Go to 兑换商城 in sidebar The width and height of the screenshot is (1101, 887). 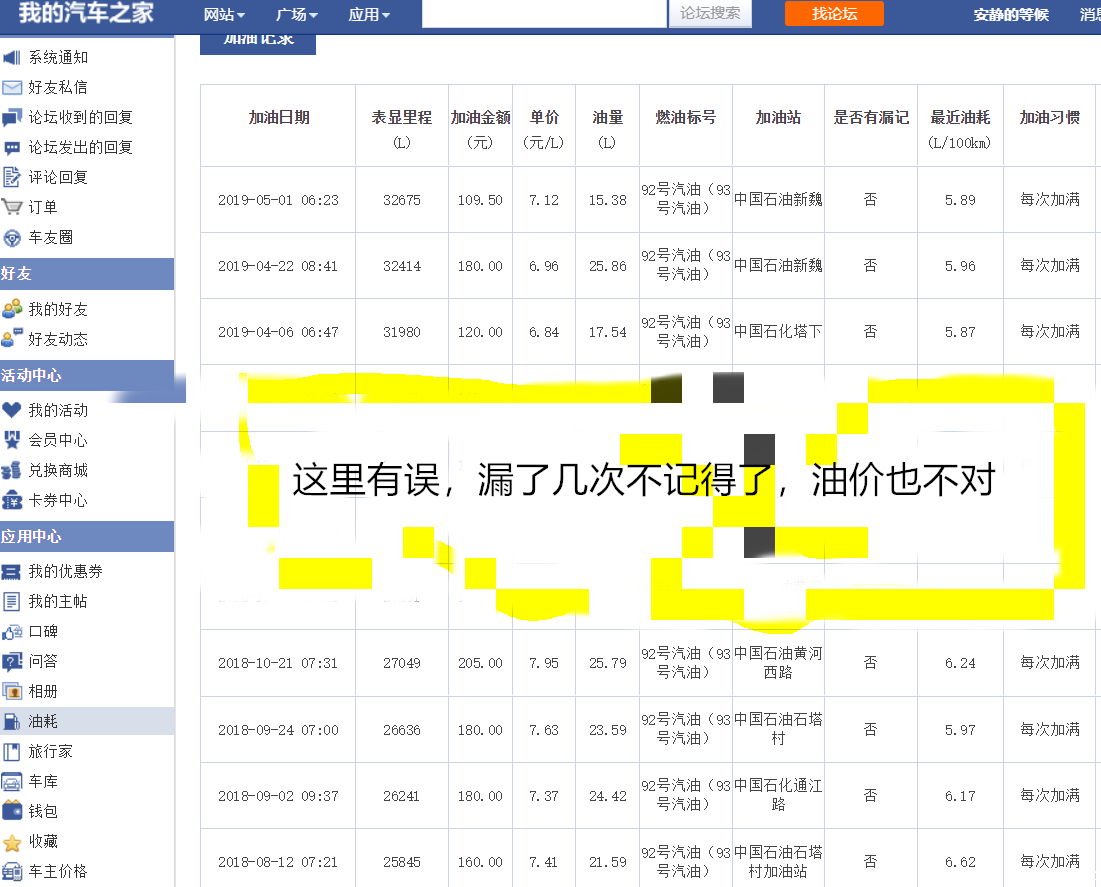(x=58, y=470)
